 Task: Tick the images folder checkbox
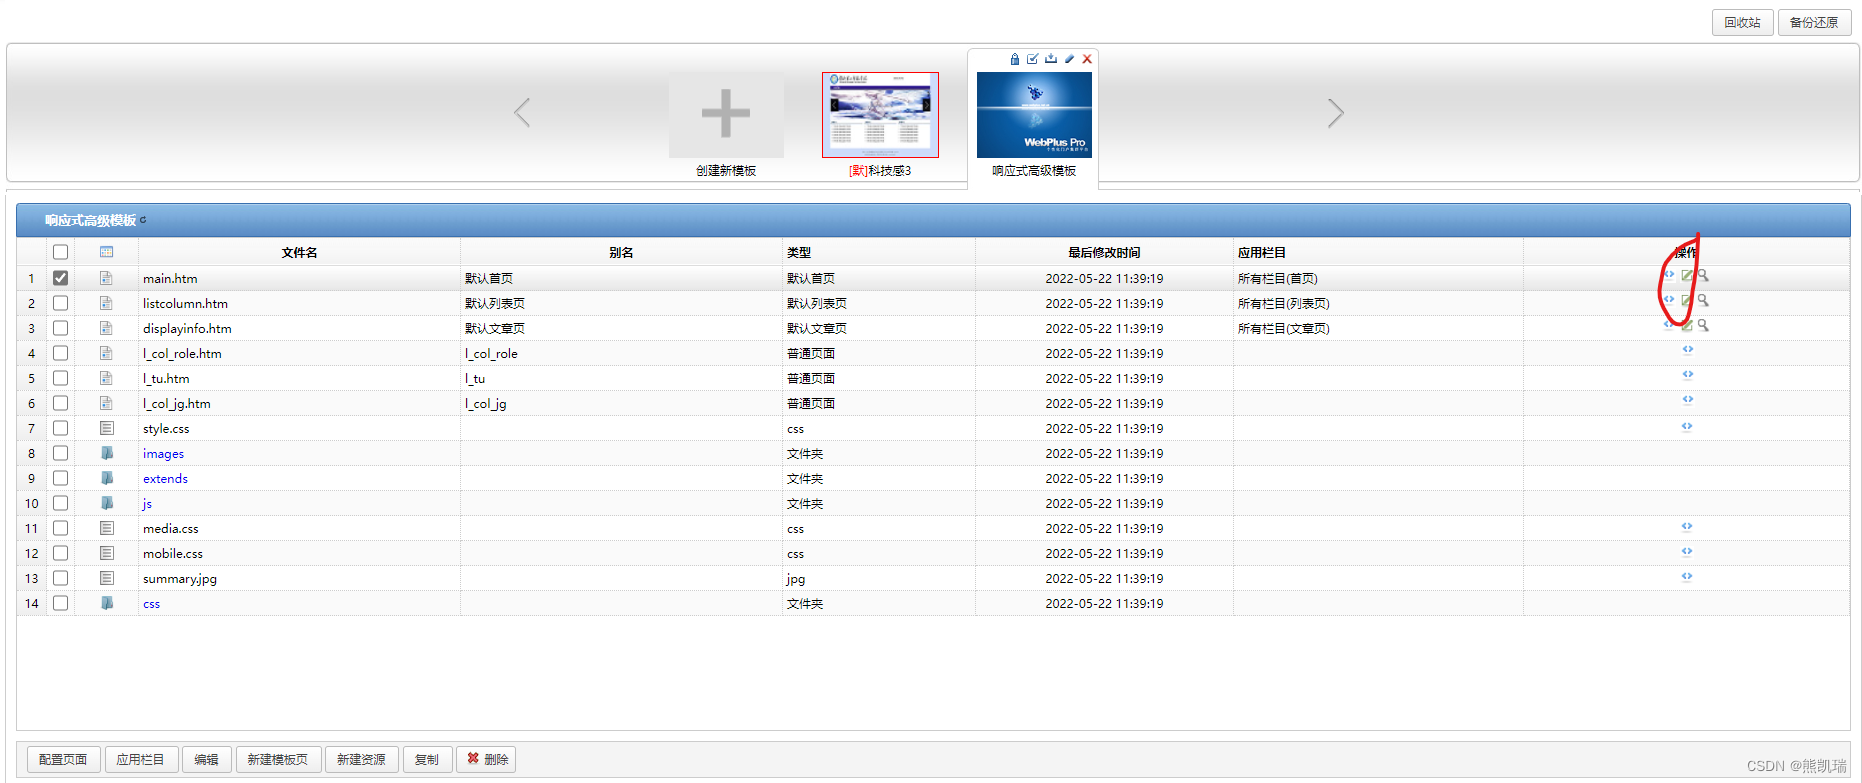[61, 453]
